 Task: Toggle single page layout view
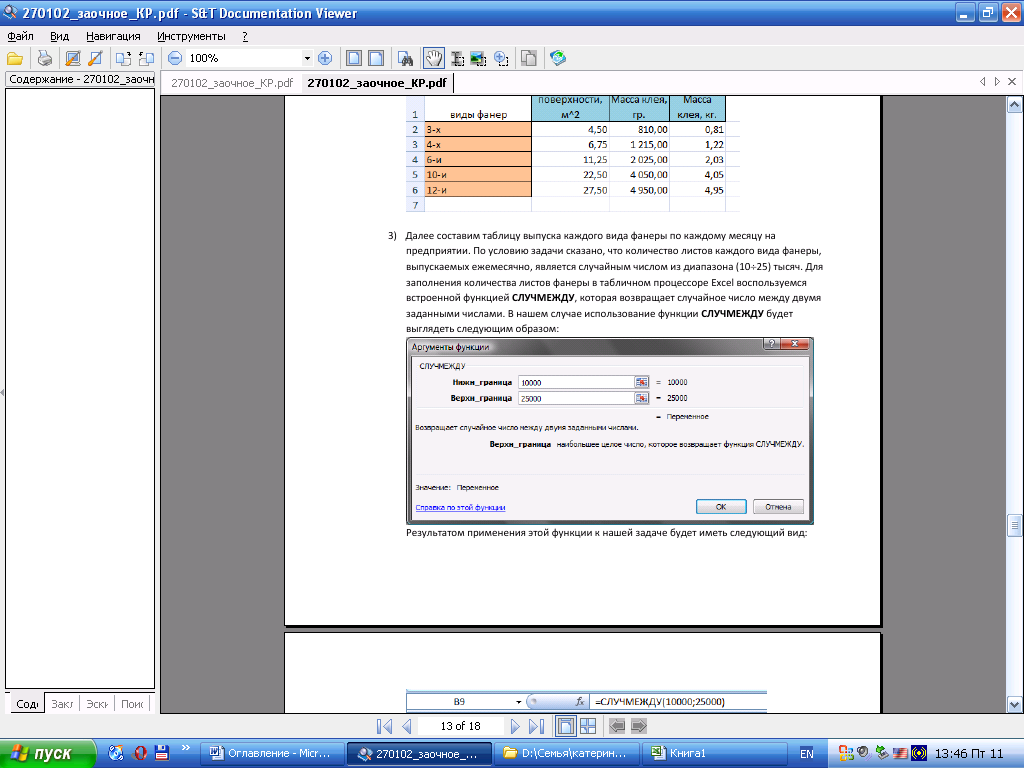tap(566, 726)
